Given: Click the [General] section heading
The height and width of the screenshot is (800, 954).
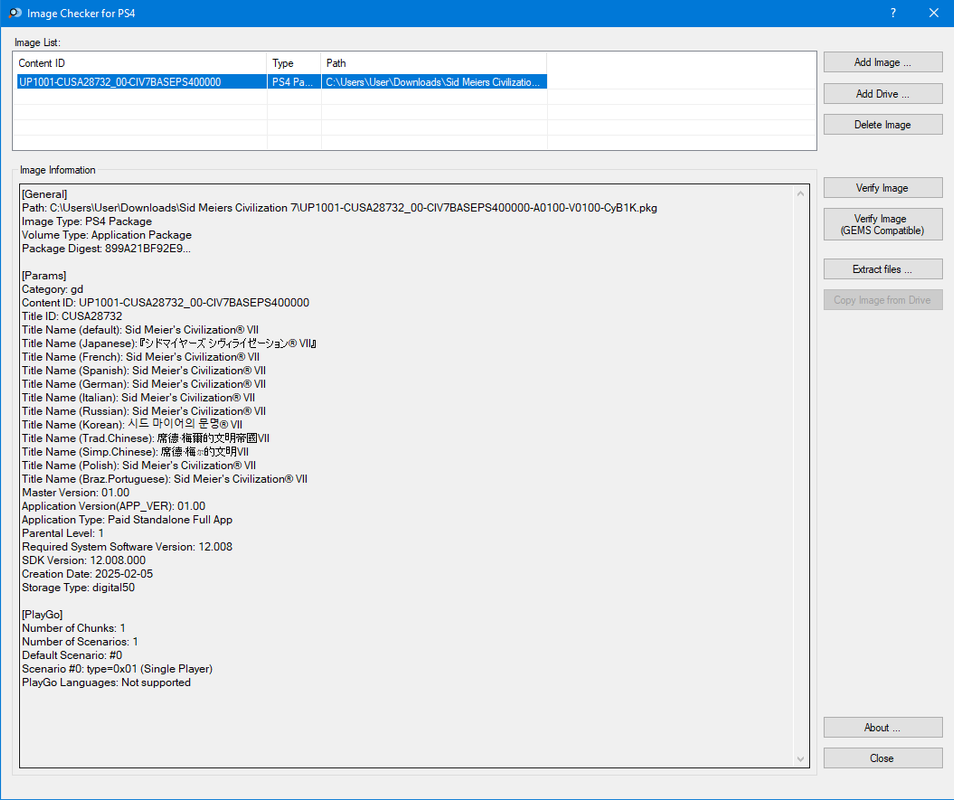Looking at the screenshot, I should pos(44,194).
